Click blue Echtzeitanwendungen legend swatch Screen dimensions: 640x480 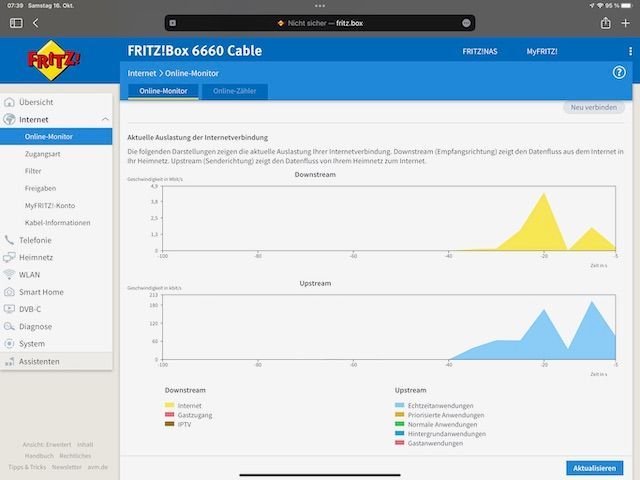(x=400, y=405)
